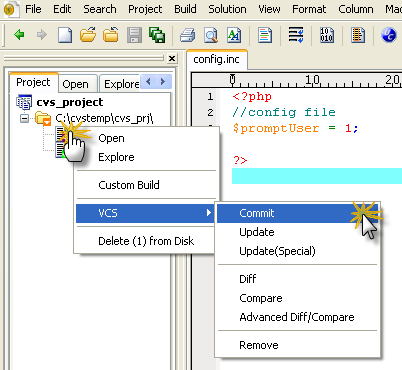Print the document with printer icon

pos(188,35)
